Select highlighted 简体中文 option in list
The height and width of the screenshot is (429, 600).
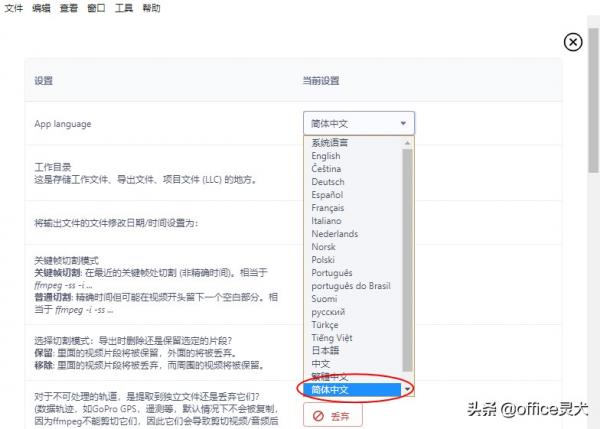point(353,390)
